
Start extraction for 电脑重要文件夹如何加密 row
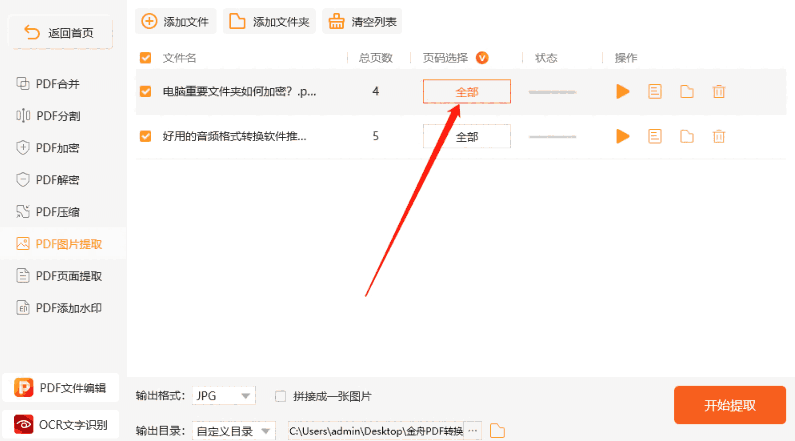click(x=623, y=92)
